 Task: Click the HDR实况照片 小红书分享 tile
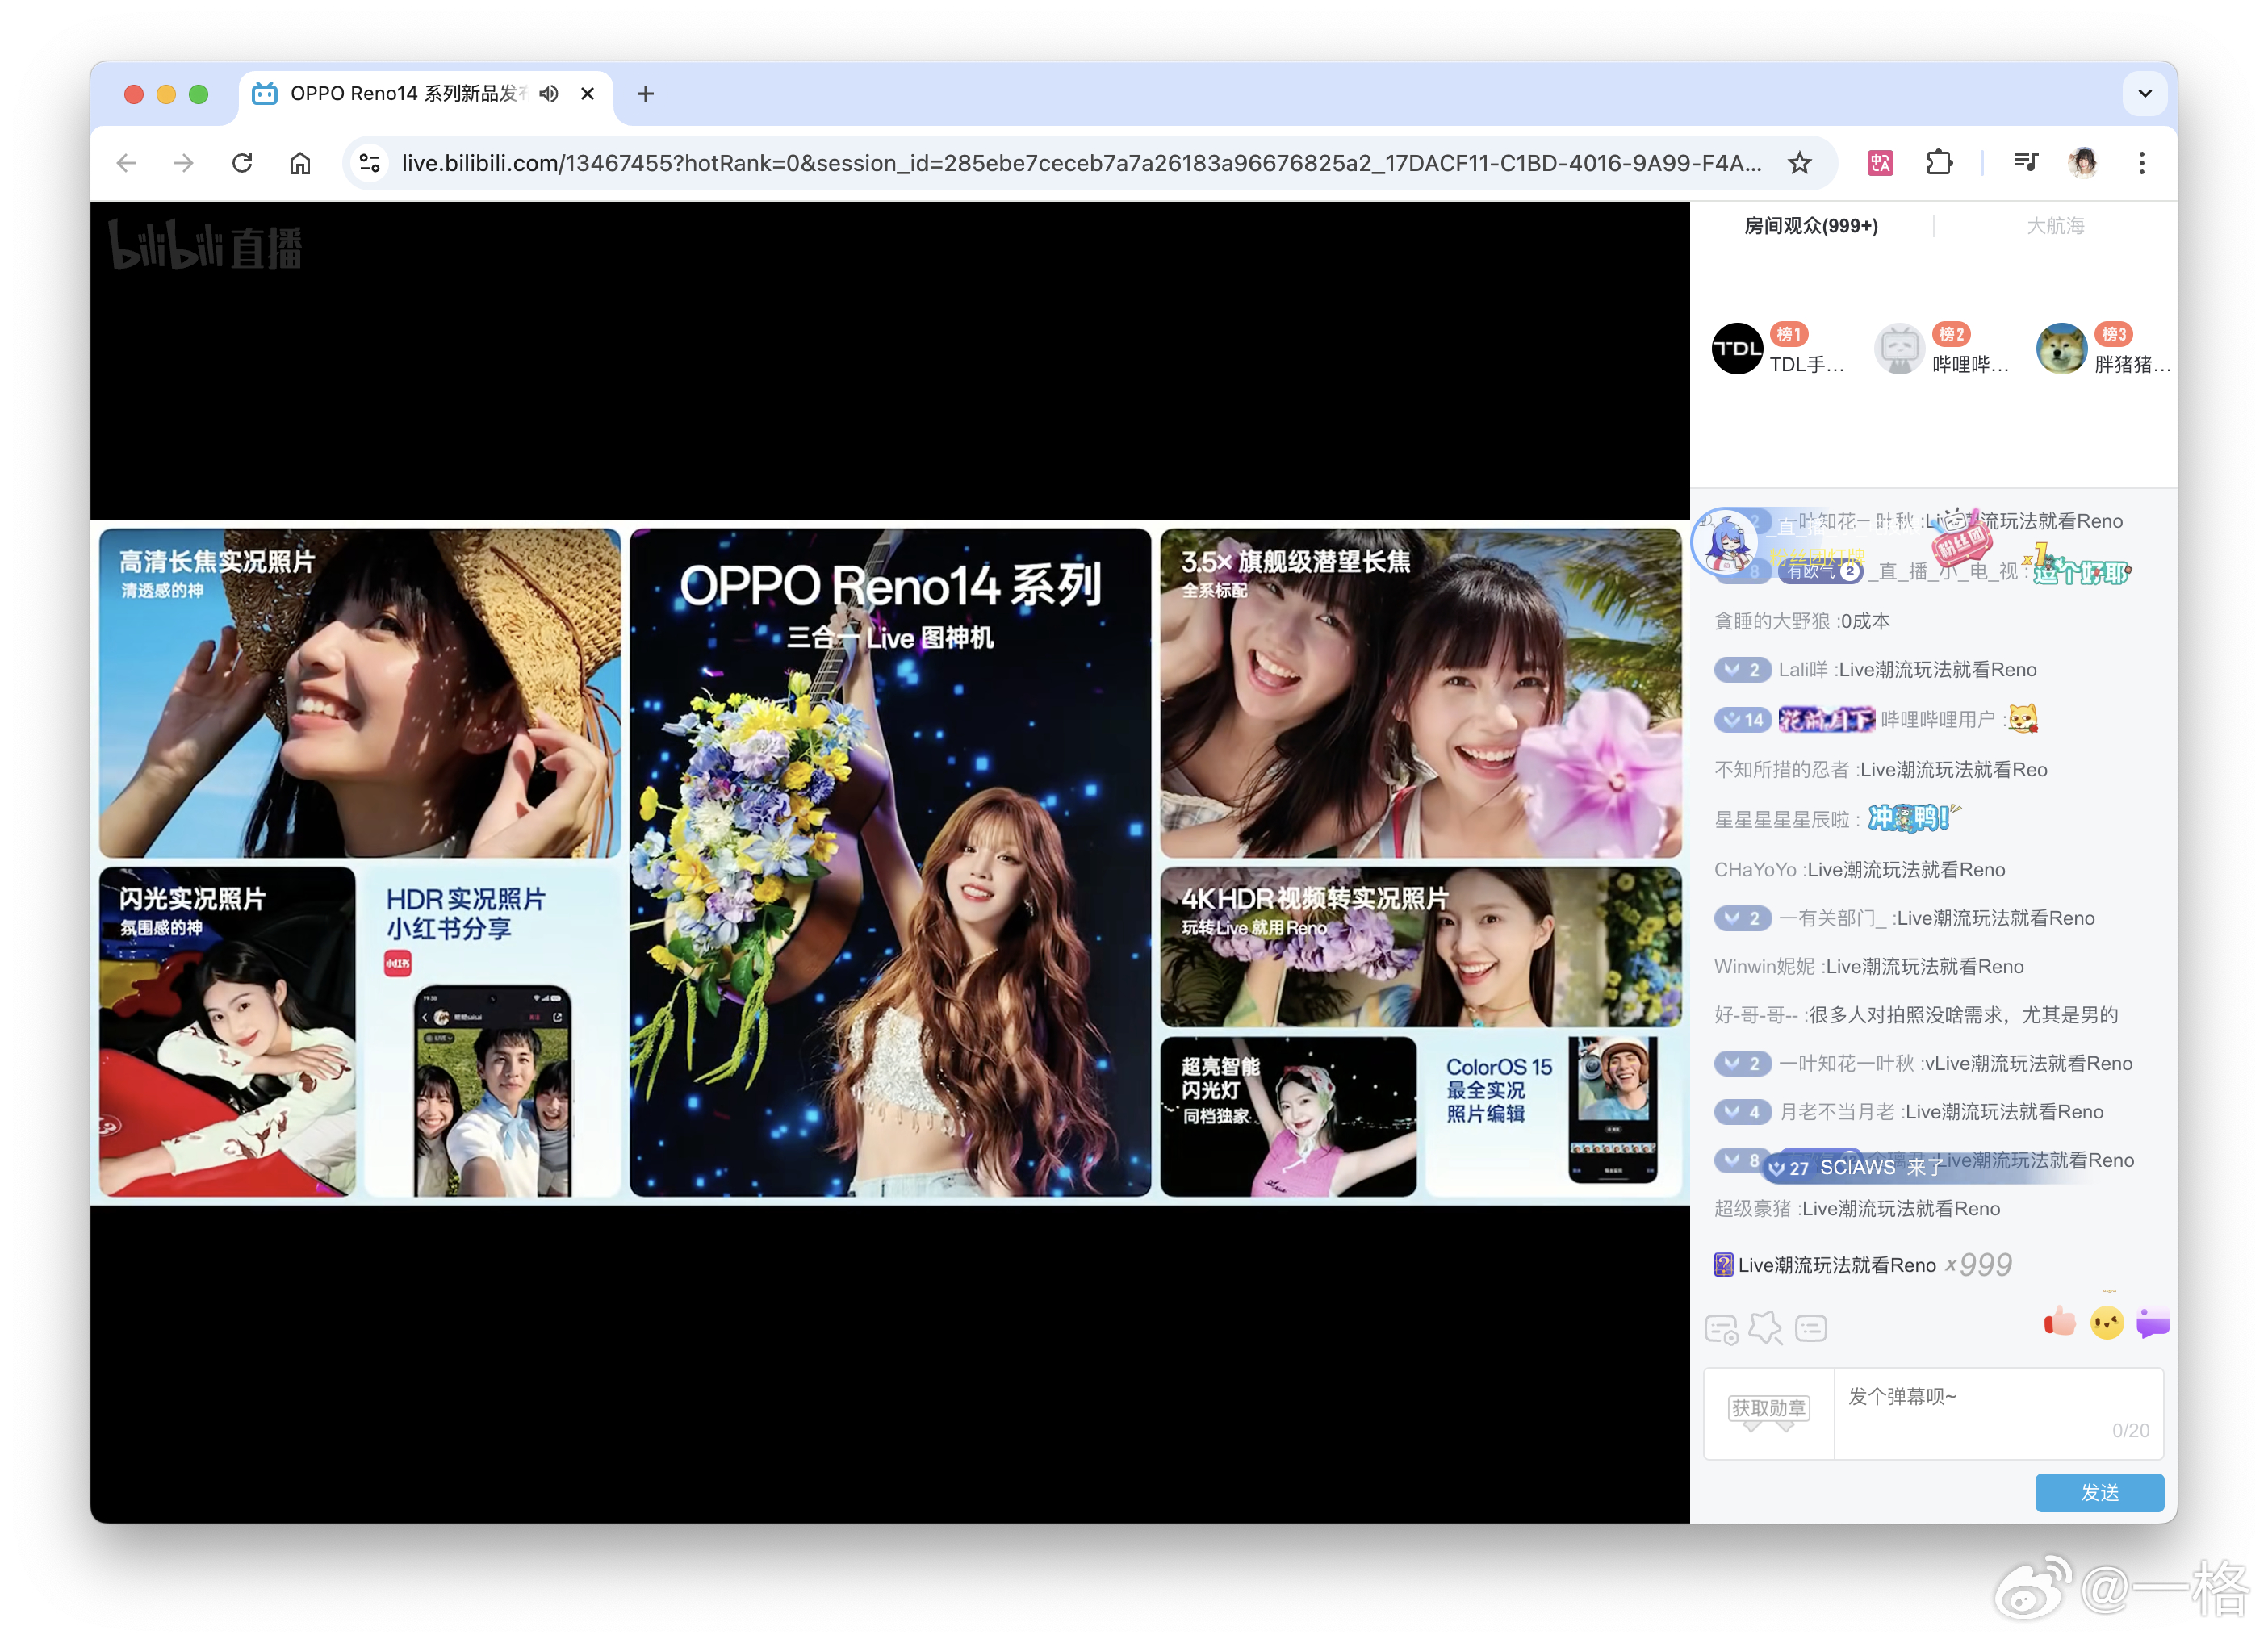coord(493,1032)
